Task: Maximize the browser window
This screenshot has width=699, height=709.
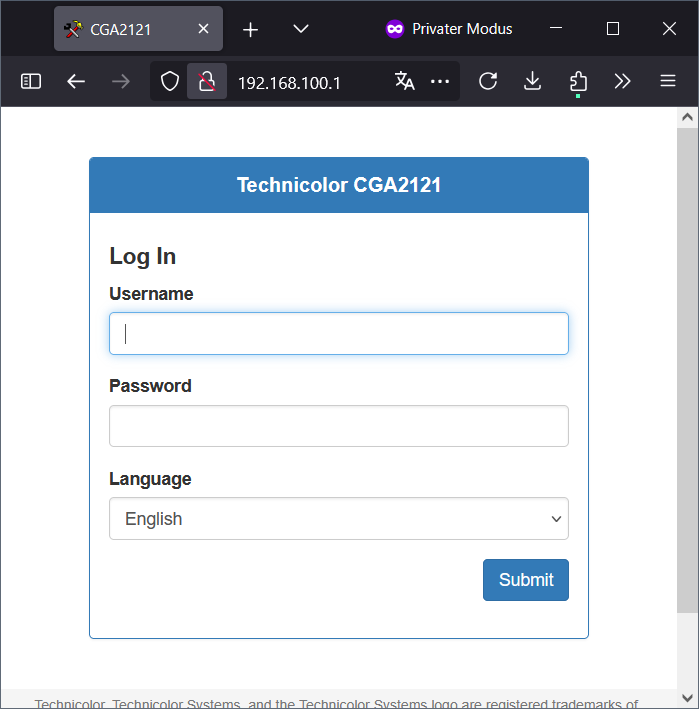Action: (613, 28)
